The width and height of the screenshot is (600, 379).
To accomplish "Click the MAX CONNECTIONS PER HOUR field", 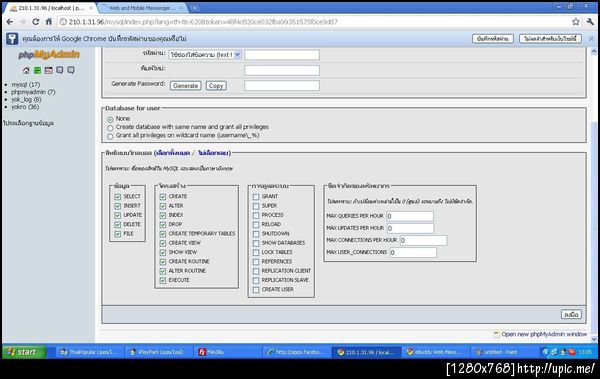I will pyautogui.click(x=423, y=240).
